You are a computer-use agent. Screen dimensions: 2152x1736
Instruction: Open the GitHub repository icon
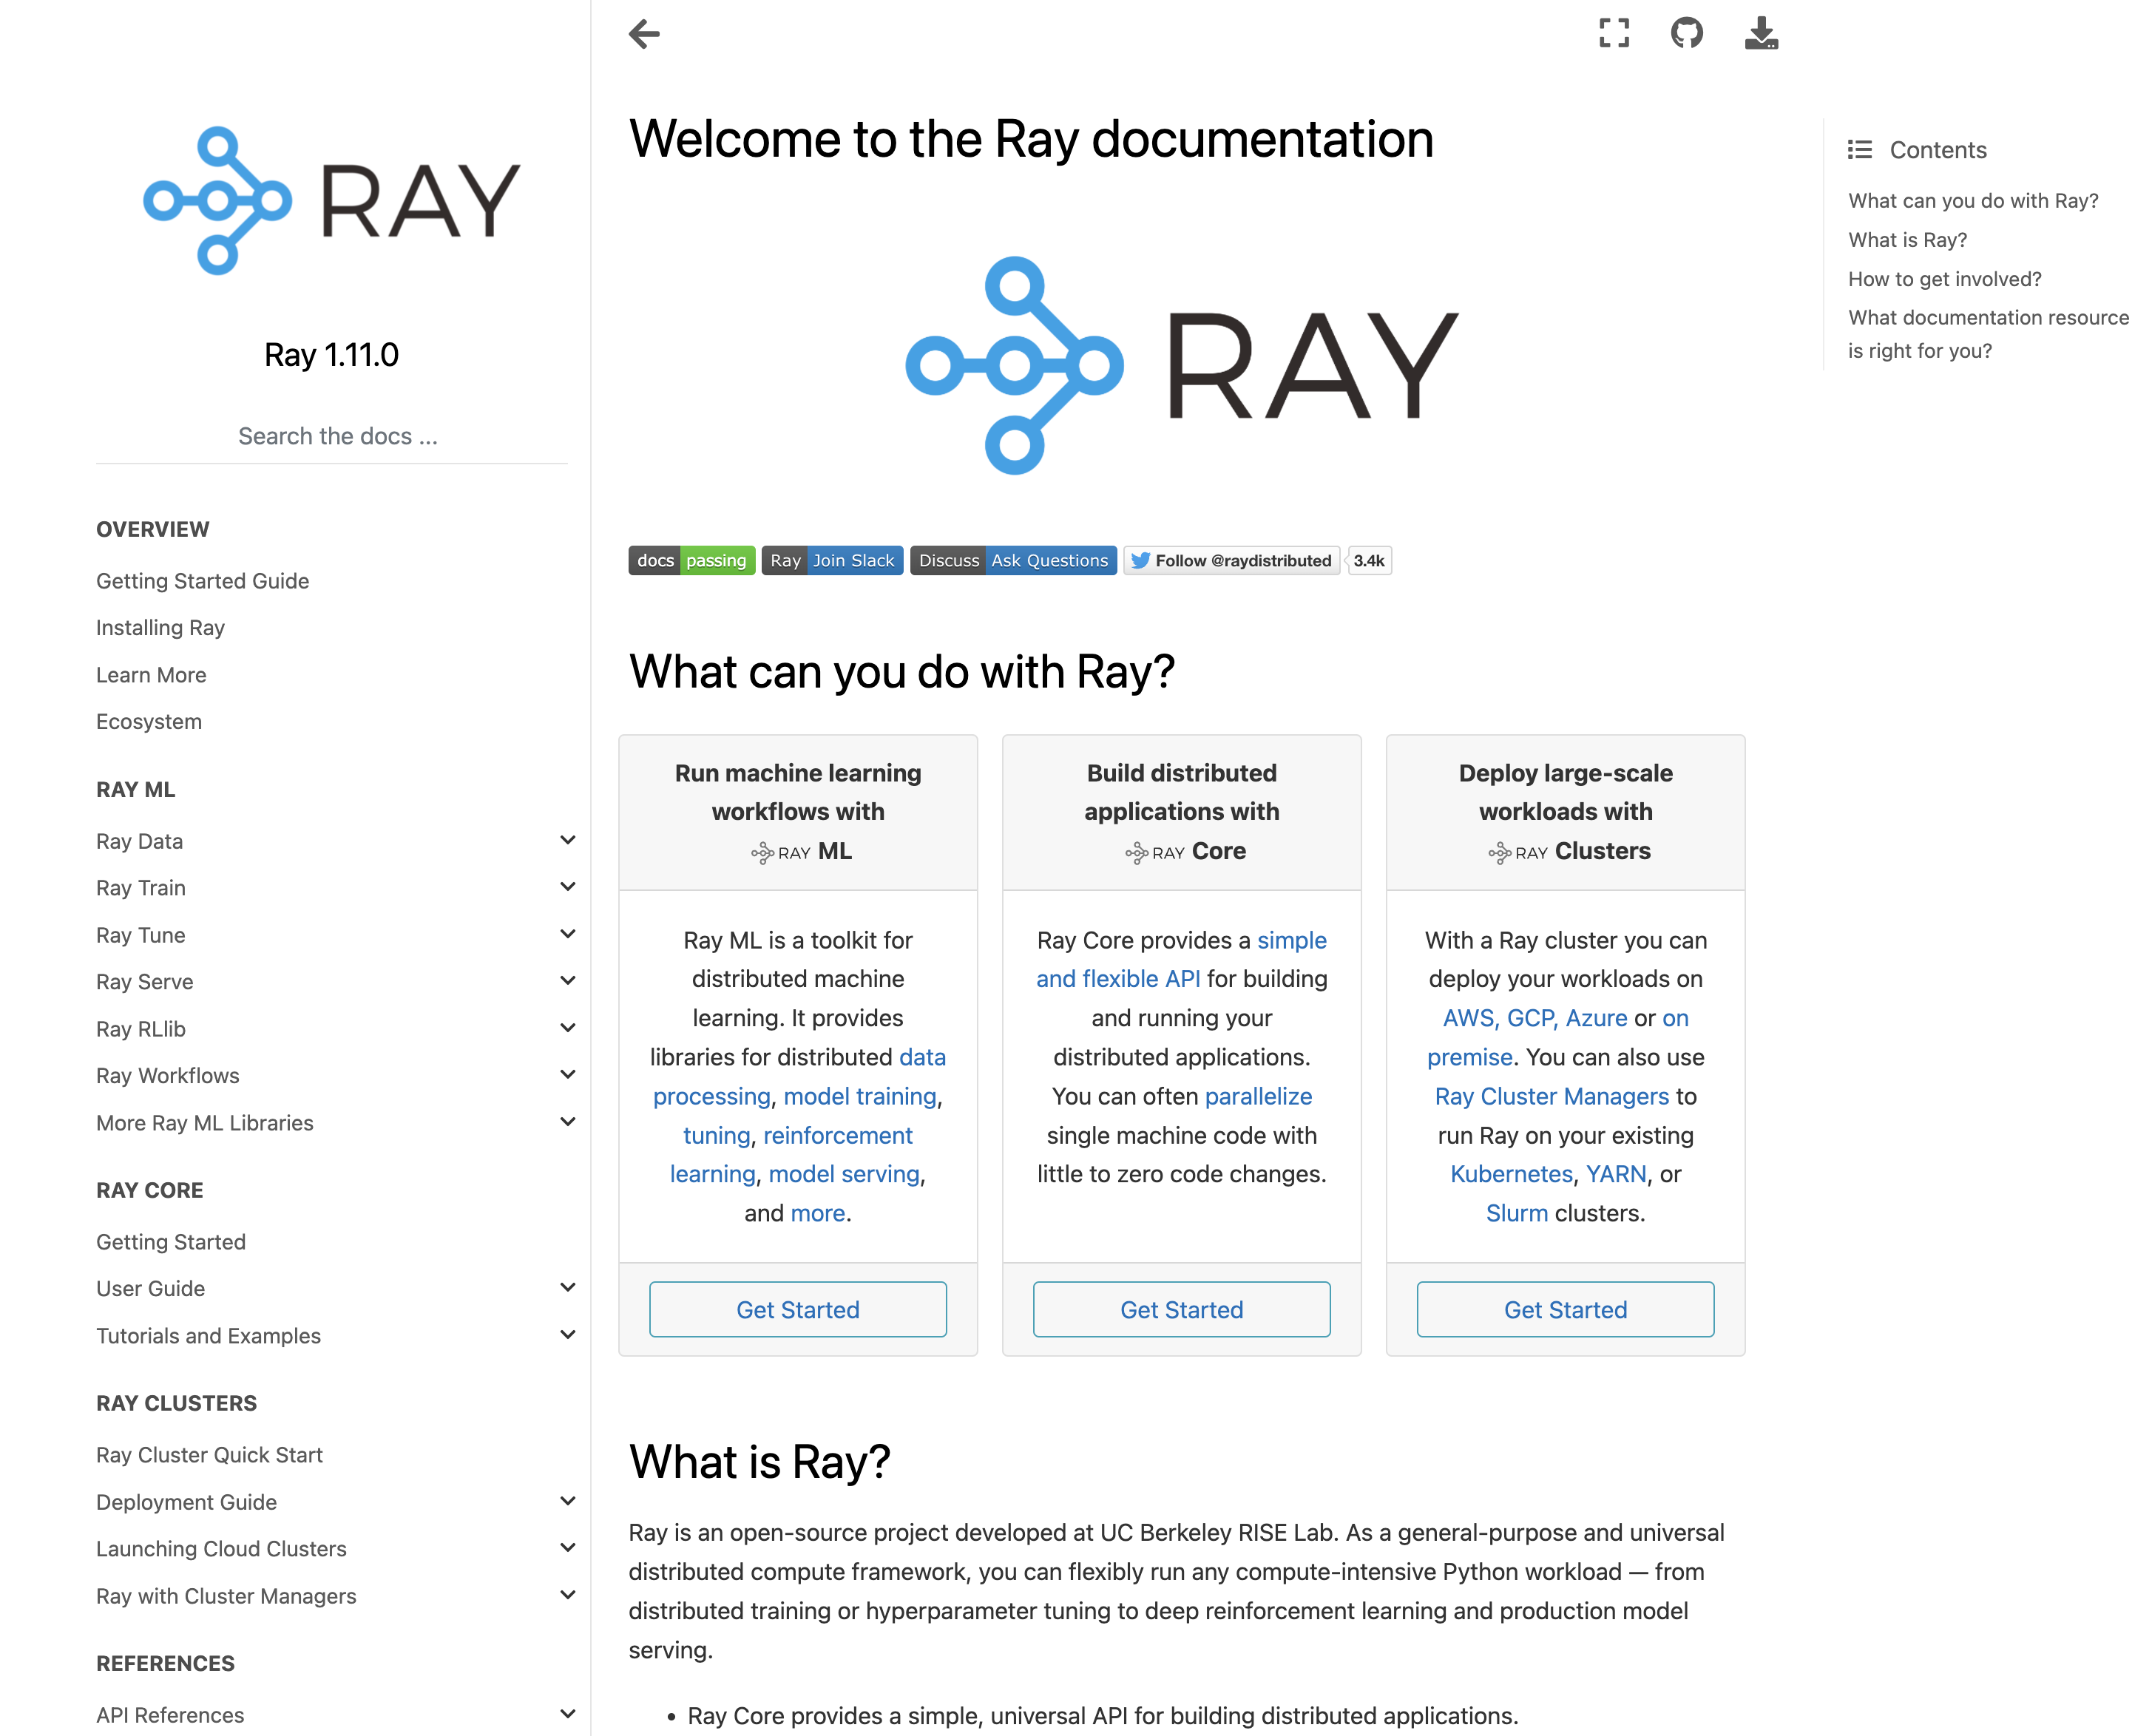coord(1686,33)
